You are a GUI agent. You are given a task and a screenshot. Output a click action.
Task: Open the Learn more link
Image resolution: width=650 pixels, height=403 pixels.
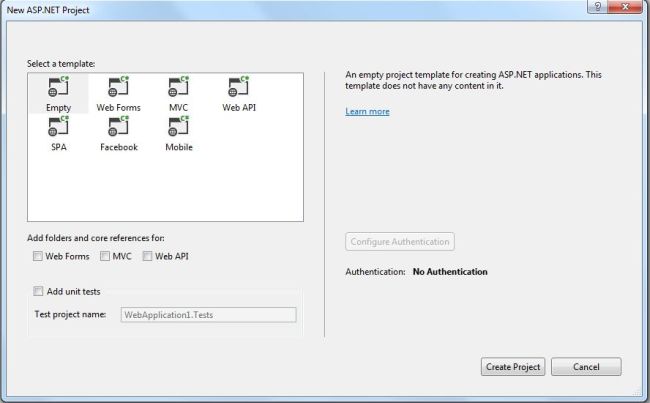pyautogui.click(x=367, y=111)
